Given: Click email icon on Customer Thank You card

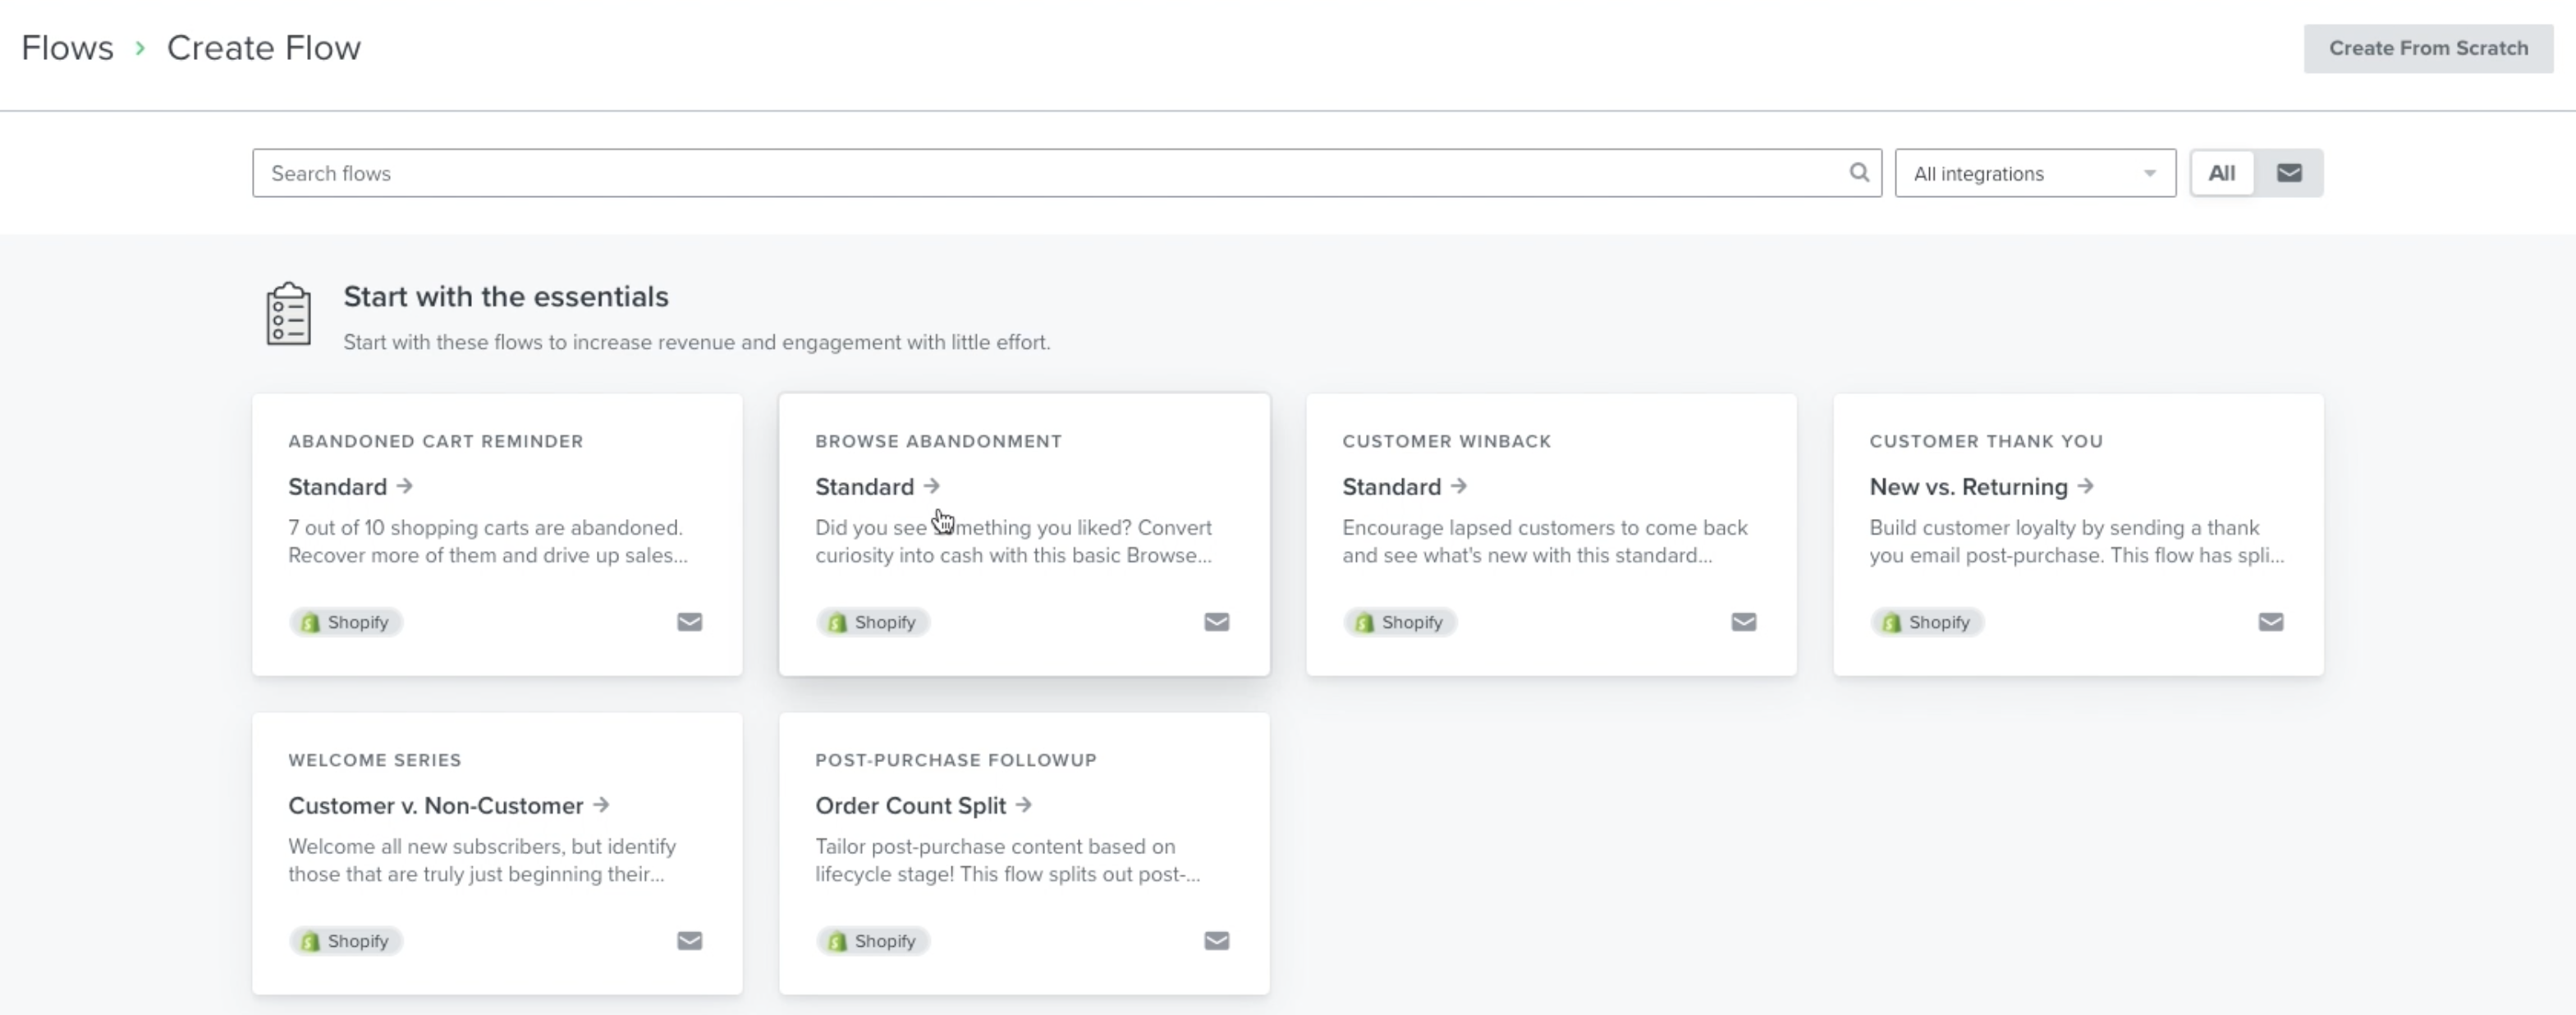Looking at the screenshot, I should (x=2270, y=622).
